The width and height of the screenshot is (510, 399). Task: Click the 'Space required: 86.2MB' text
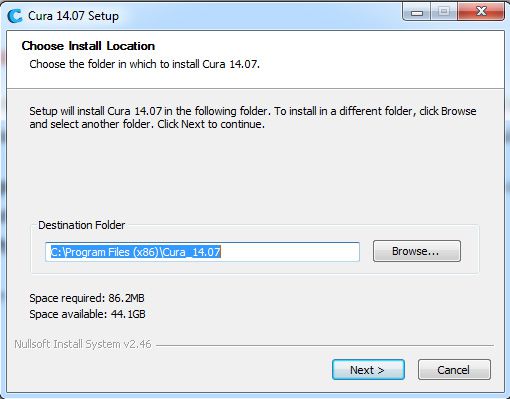[x=87, y=298]
